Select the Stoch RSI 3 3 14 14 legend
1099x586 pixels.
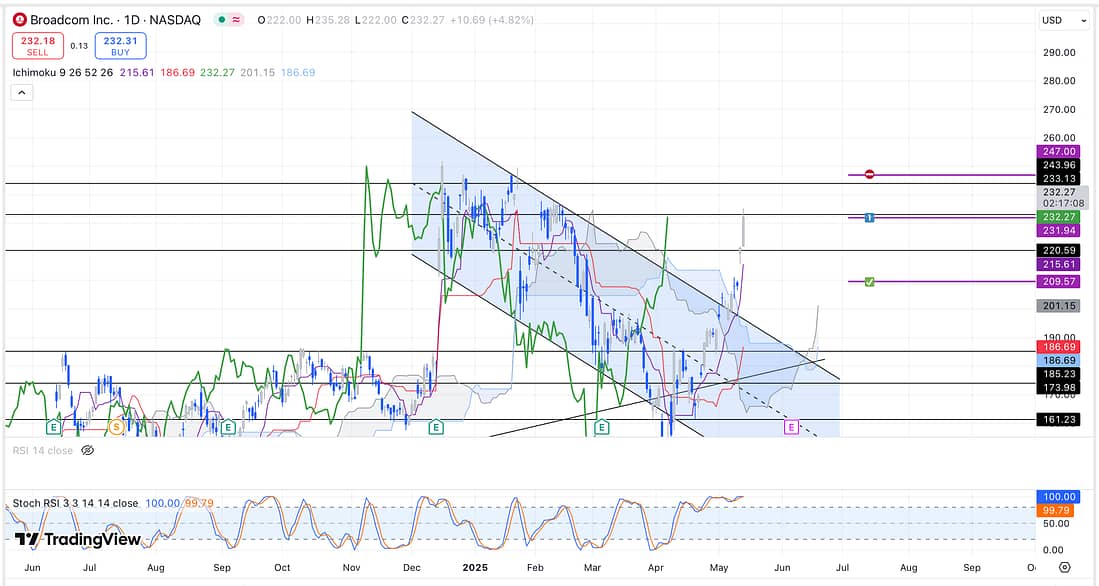pyautogui.click(x=75, y=503)
